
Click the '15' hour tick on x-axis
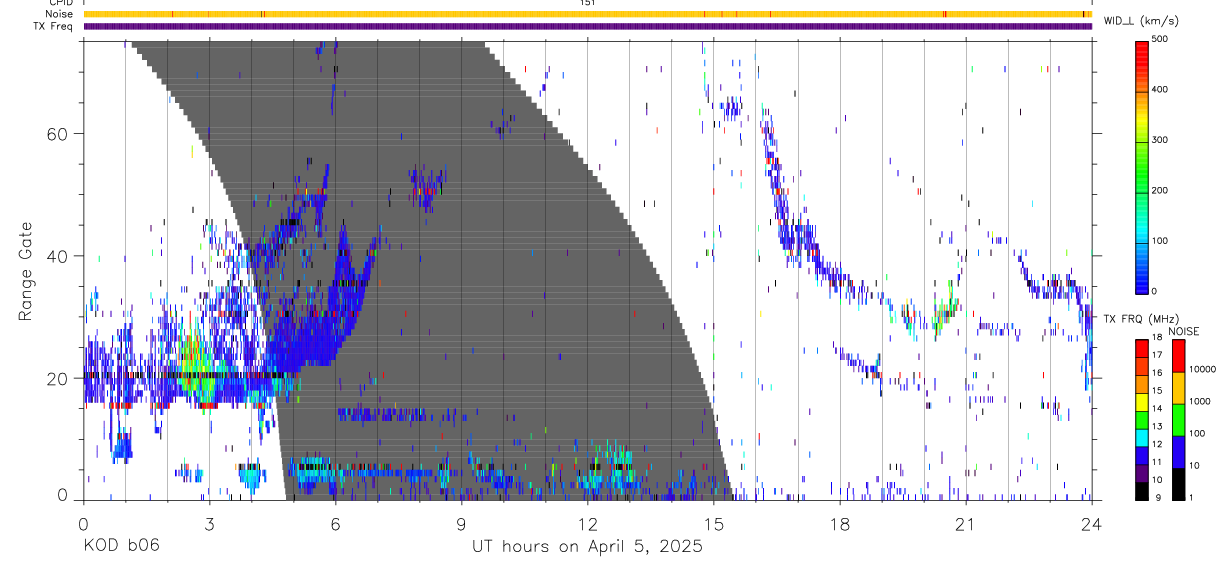coord(714,523)
